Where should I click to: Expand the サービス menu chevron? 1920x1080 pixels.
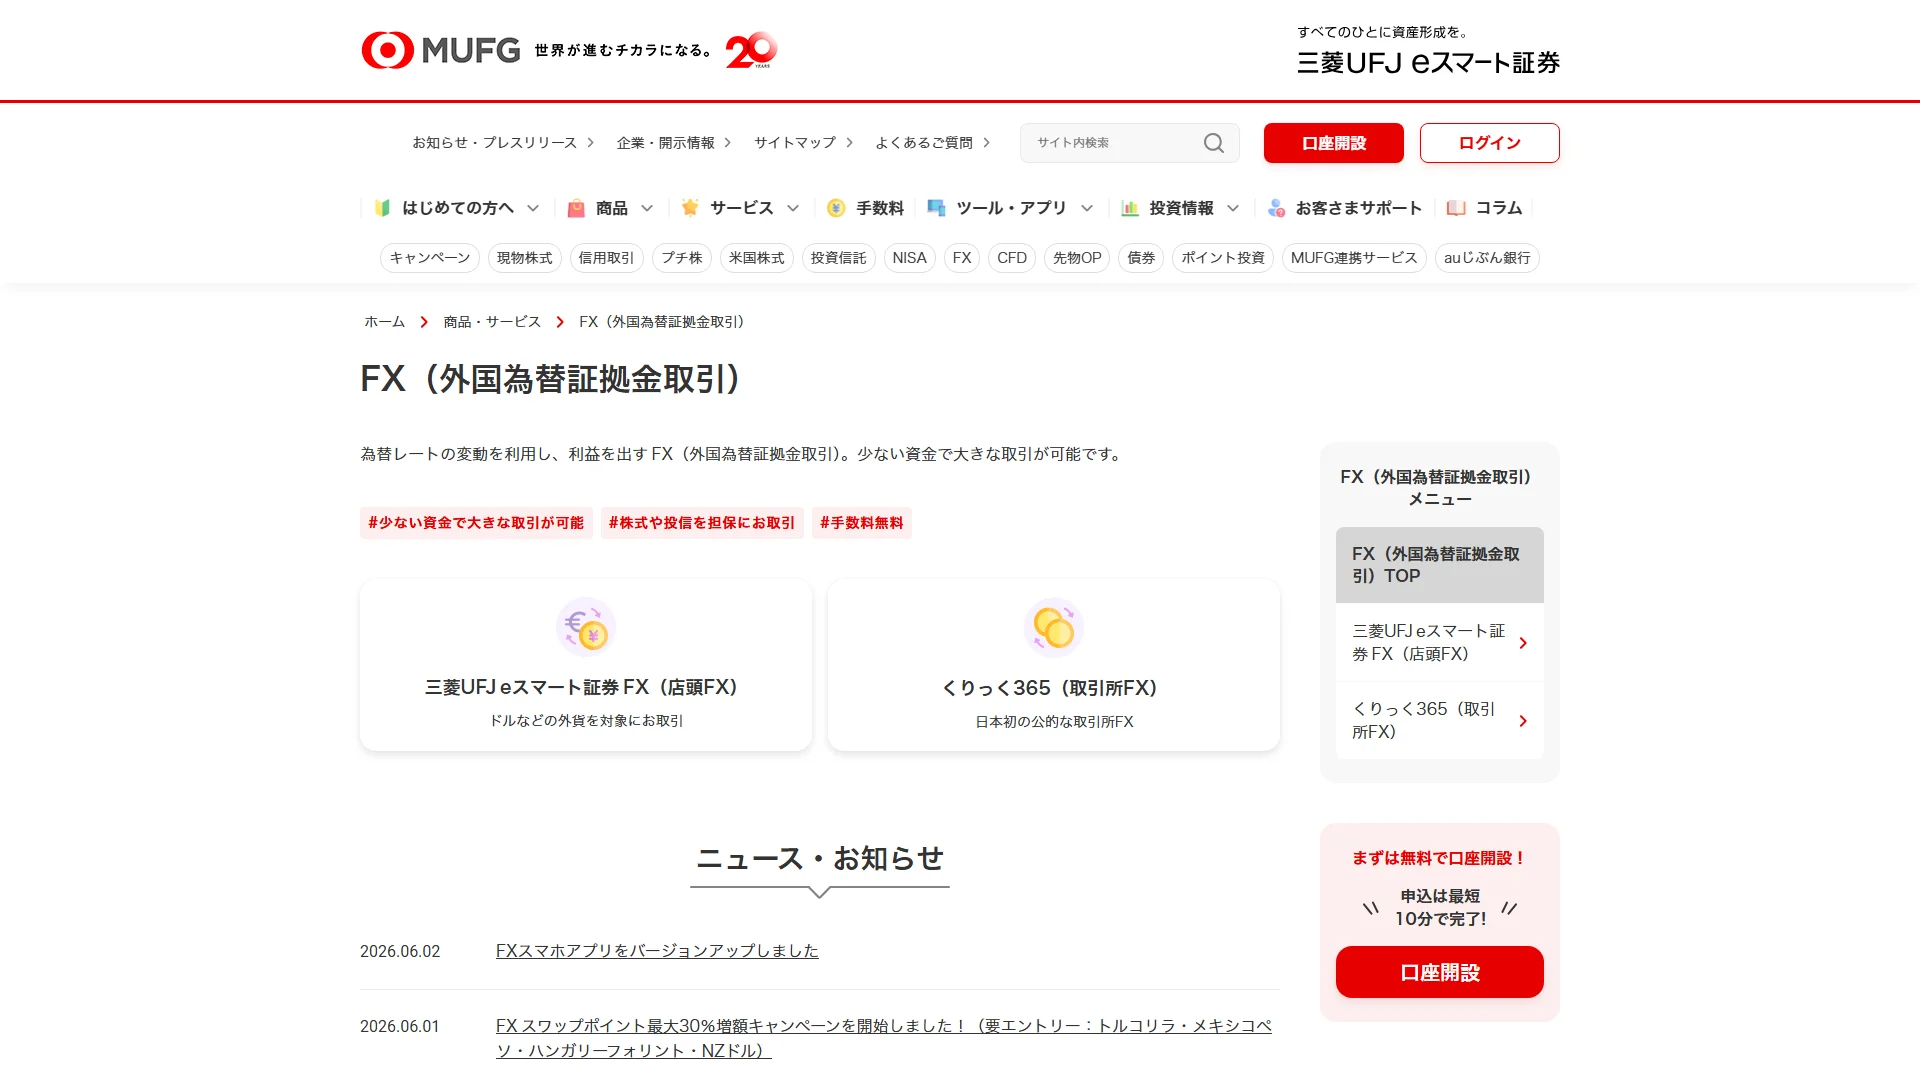click(793, 208)
